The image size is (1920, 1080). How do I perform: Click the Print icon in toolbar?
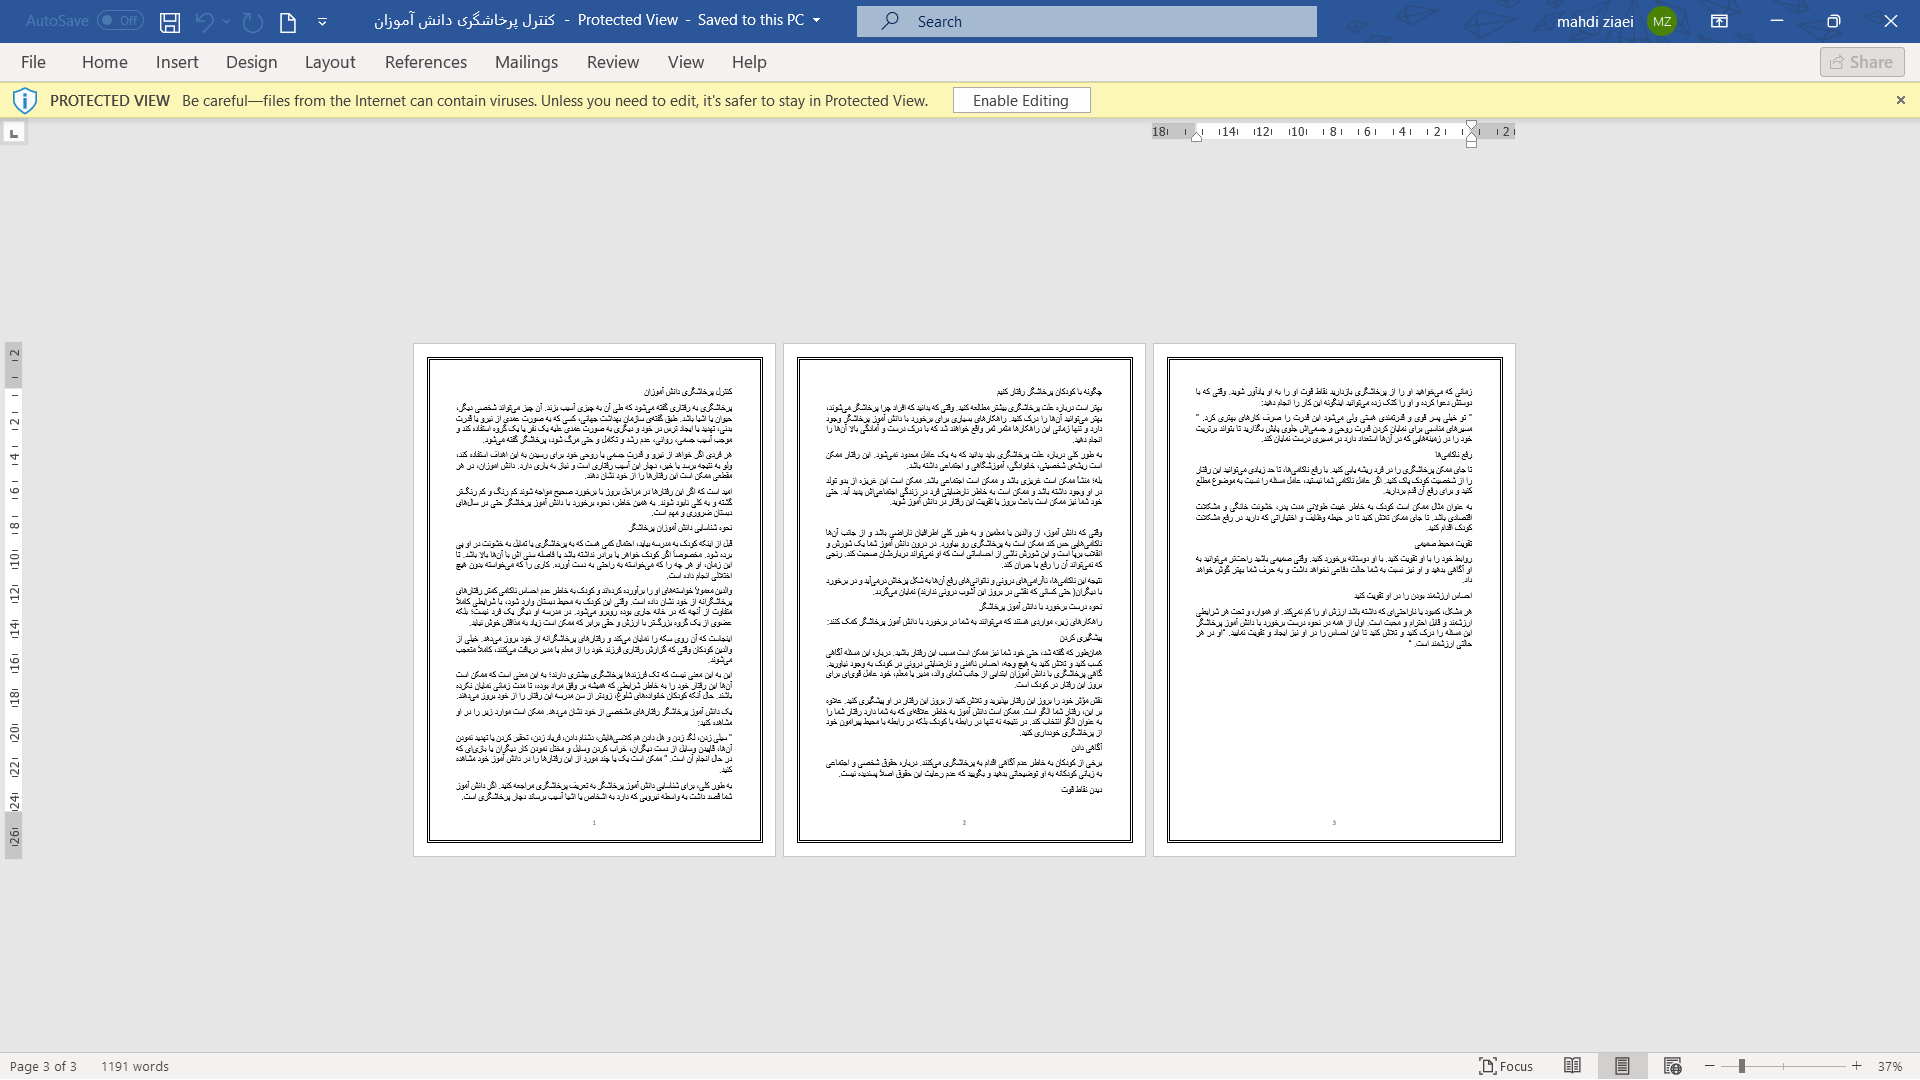tap(287, 20)
